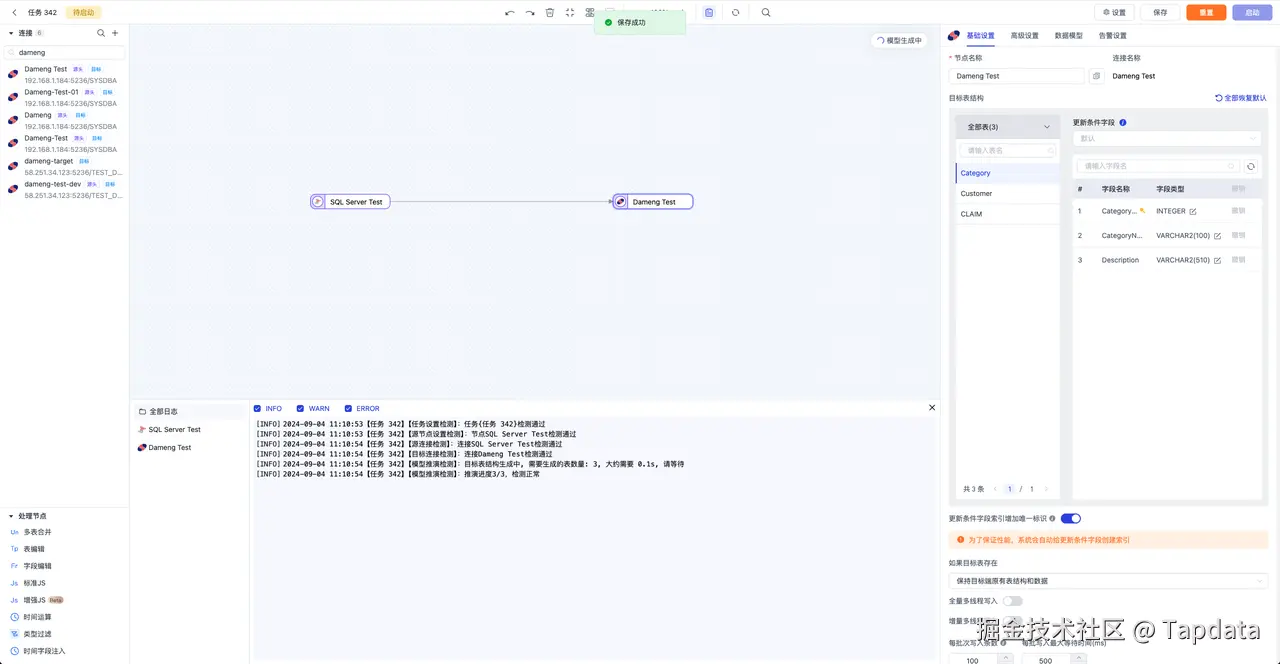
Task: Click dameng-target connection in the list
Action: [x=64, y=166]
